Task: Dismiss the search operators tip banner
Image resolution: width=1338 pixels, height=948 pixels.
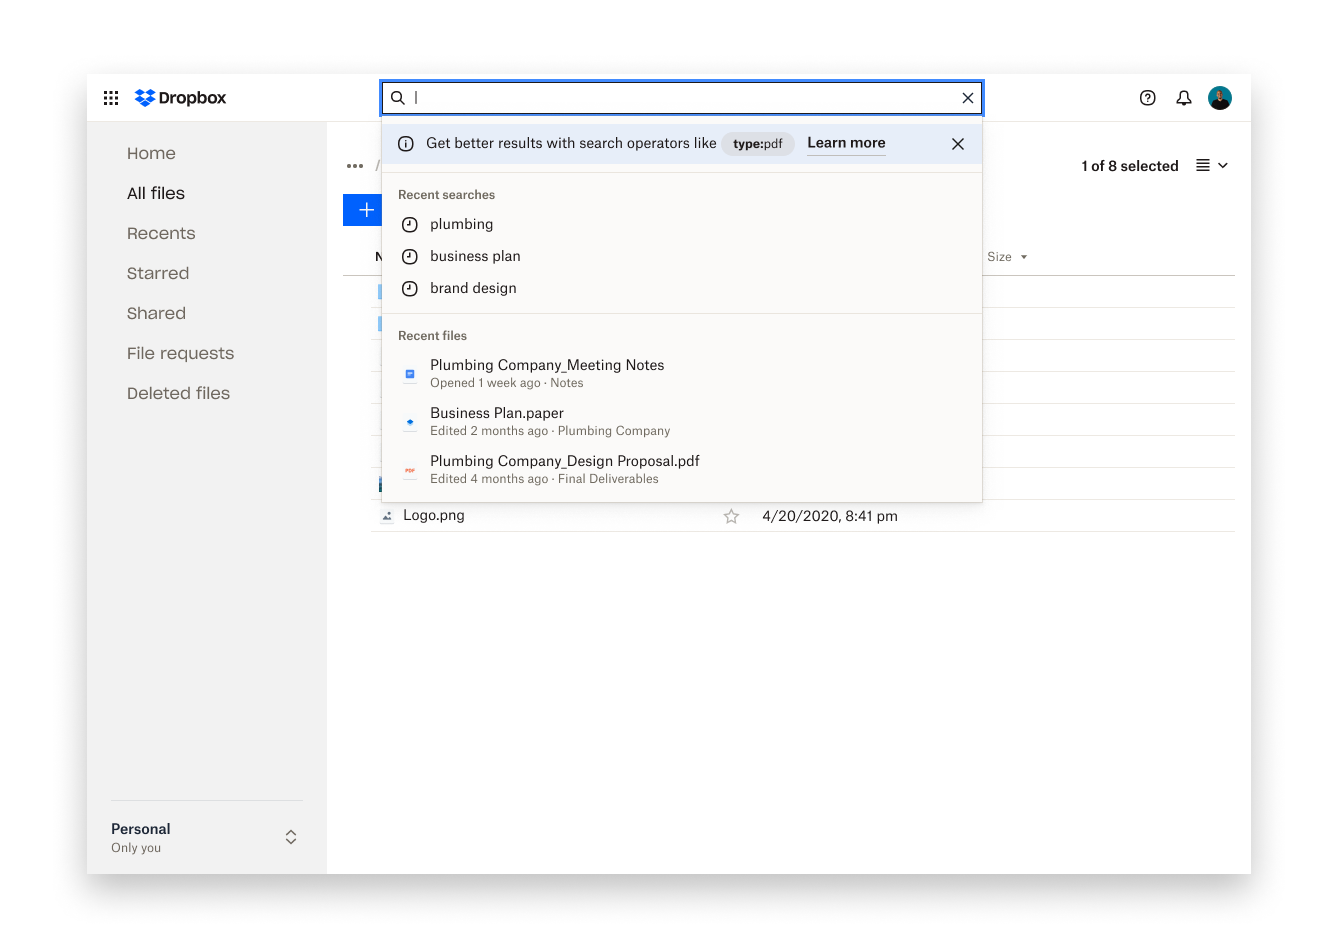Action: [957, 144]
